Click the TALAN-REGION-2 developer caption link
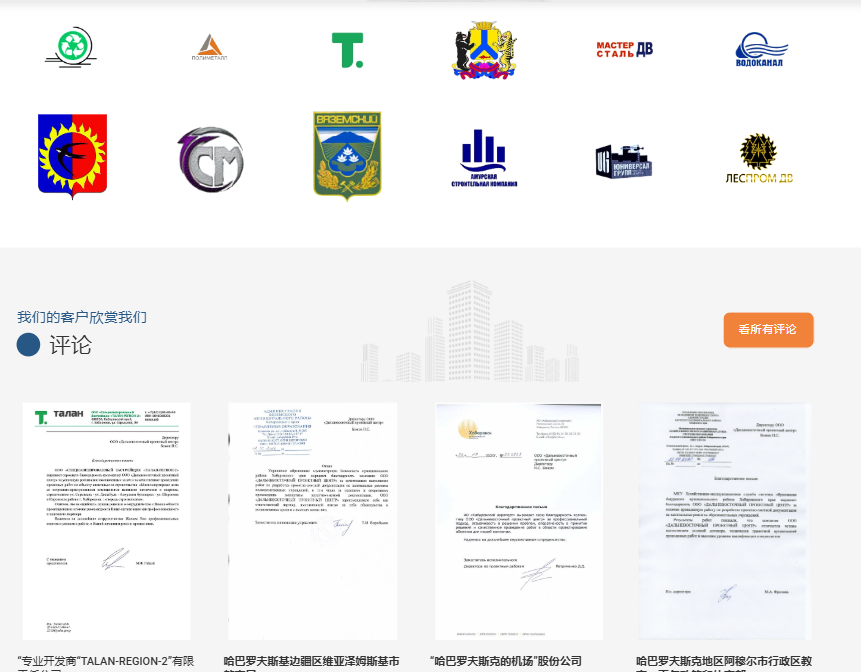 (105, 662)
